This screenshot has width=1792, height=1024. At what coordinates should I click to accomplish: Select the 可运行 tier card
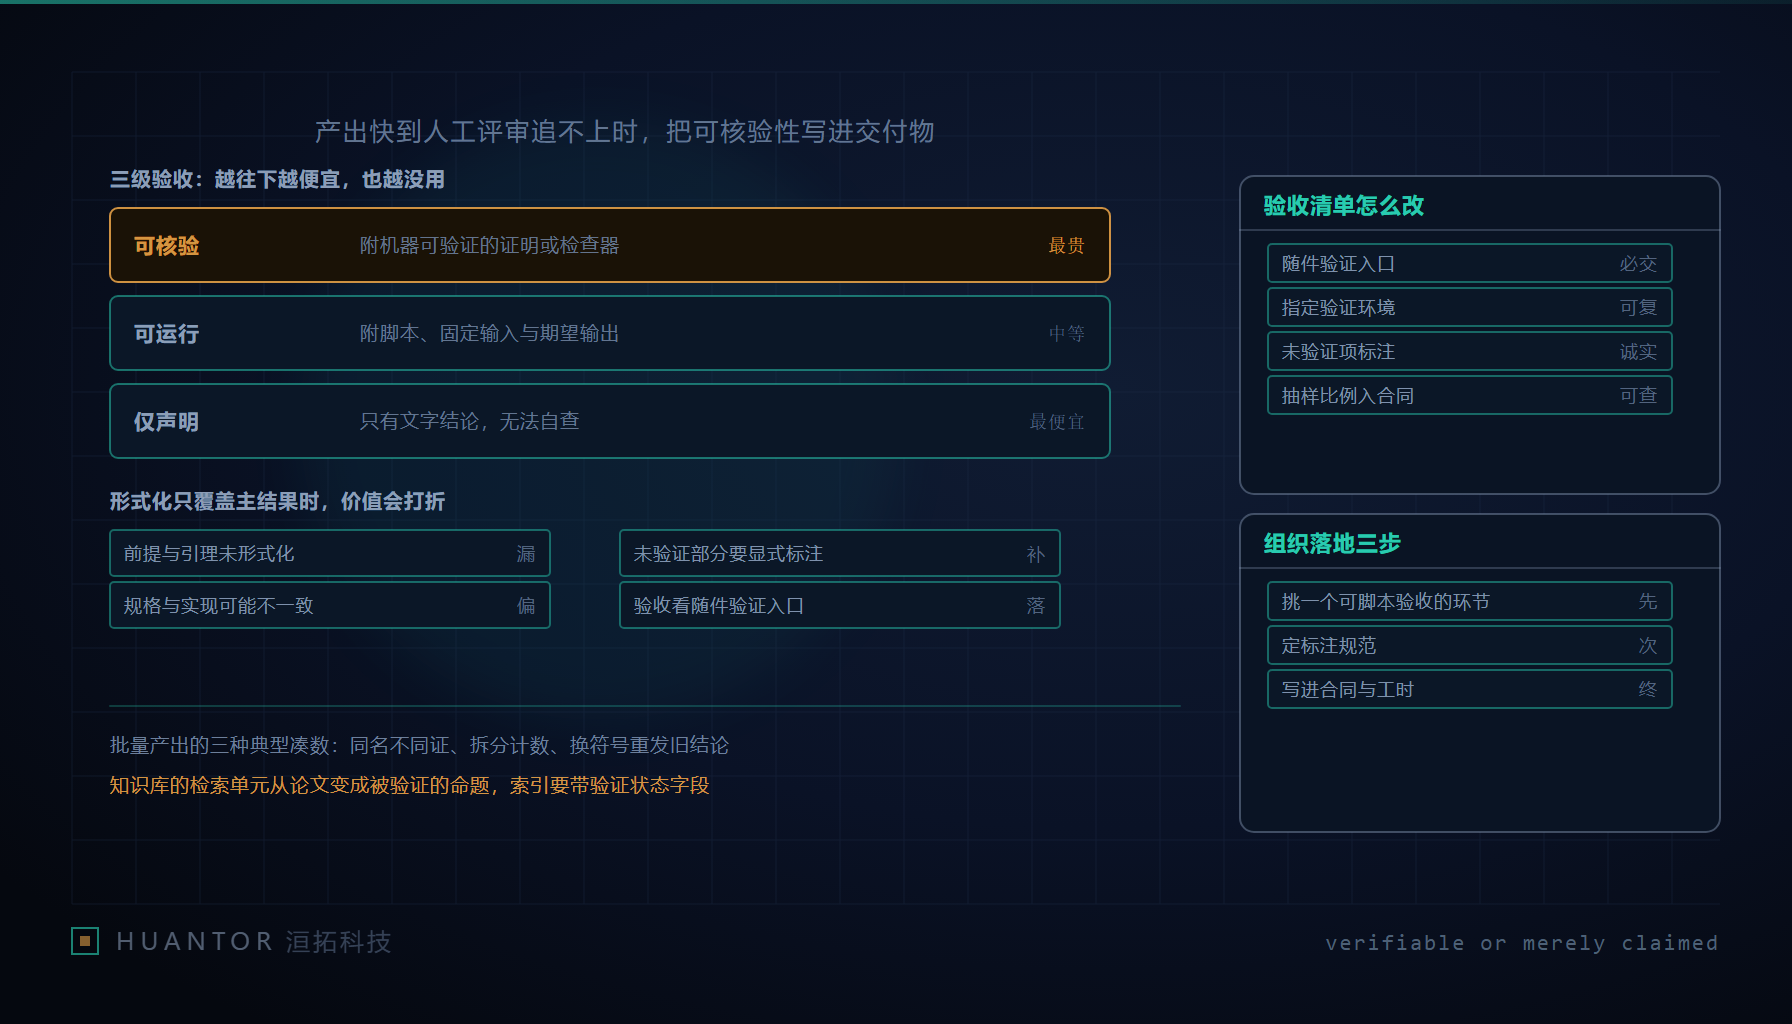point(610,333)
